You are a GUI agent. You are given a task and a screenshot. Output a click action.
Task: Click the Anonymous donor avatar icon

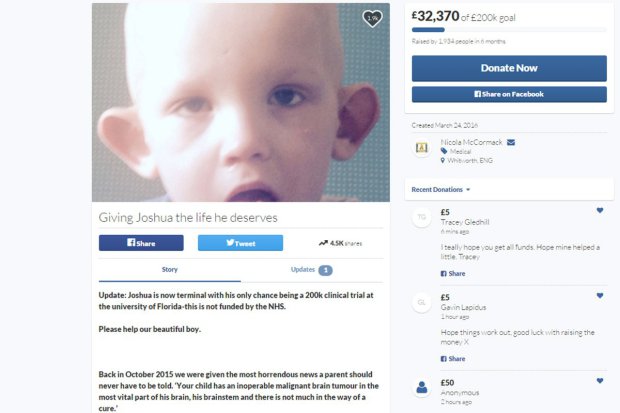[x=422, y=387]
